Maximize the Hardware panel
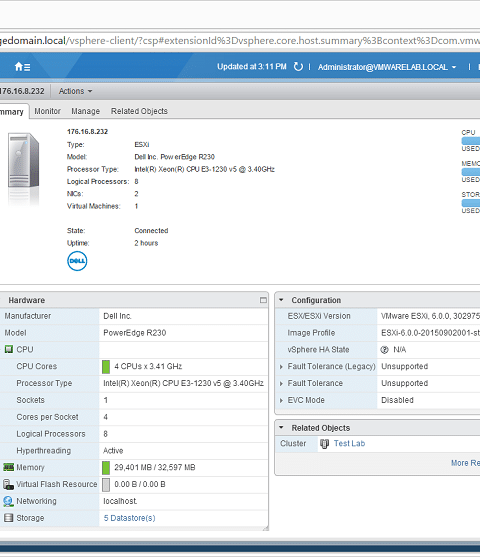The height and width of the screenshot is (557, 480). pos(263,300)
